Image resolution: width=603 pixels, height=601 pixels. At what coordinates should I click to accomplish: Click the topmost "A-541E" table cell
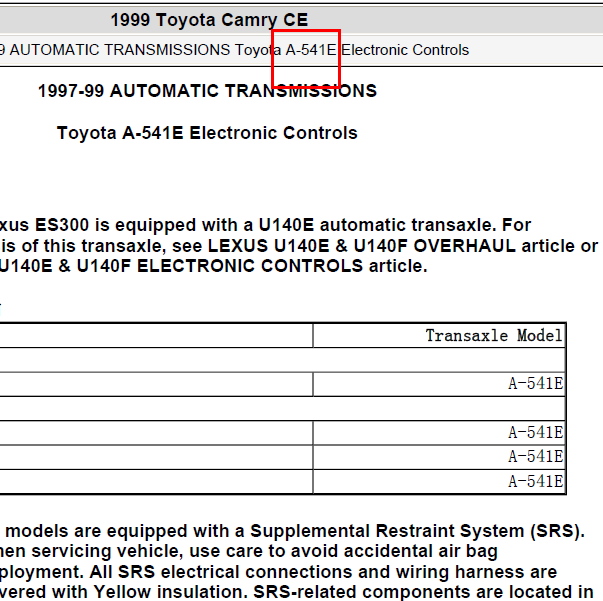[439, 384]
